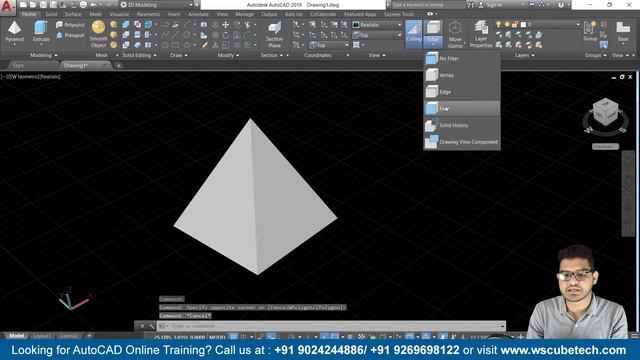This screenshot has width=640, height=360.
Task: Click the Group tool icon
Action: [x=589, y=28]
